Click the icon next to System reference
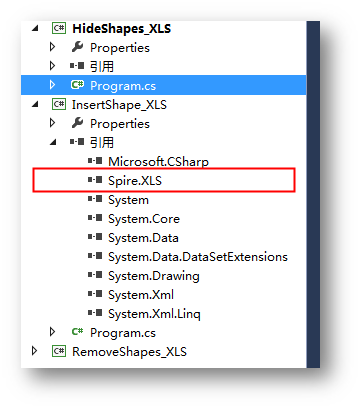The image size is (362, 410). pyautogui.click(x=95, y=199)
